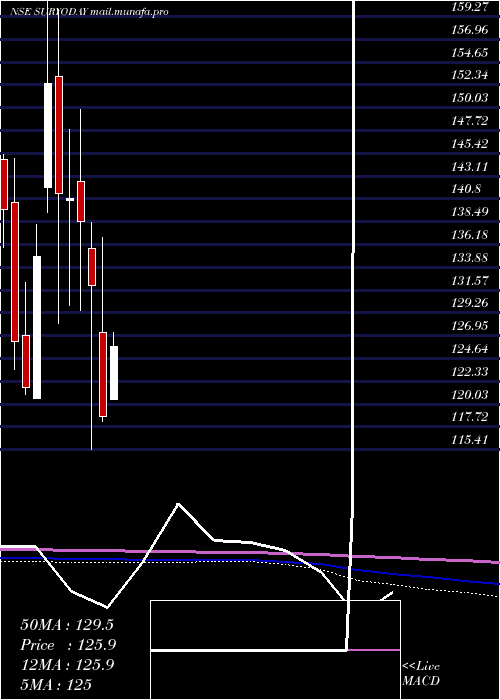Click the 156.96 price axis label
This screenshot has width=500, height=700.
470,30
